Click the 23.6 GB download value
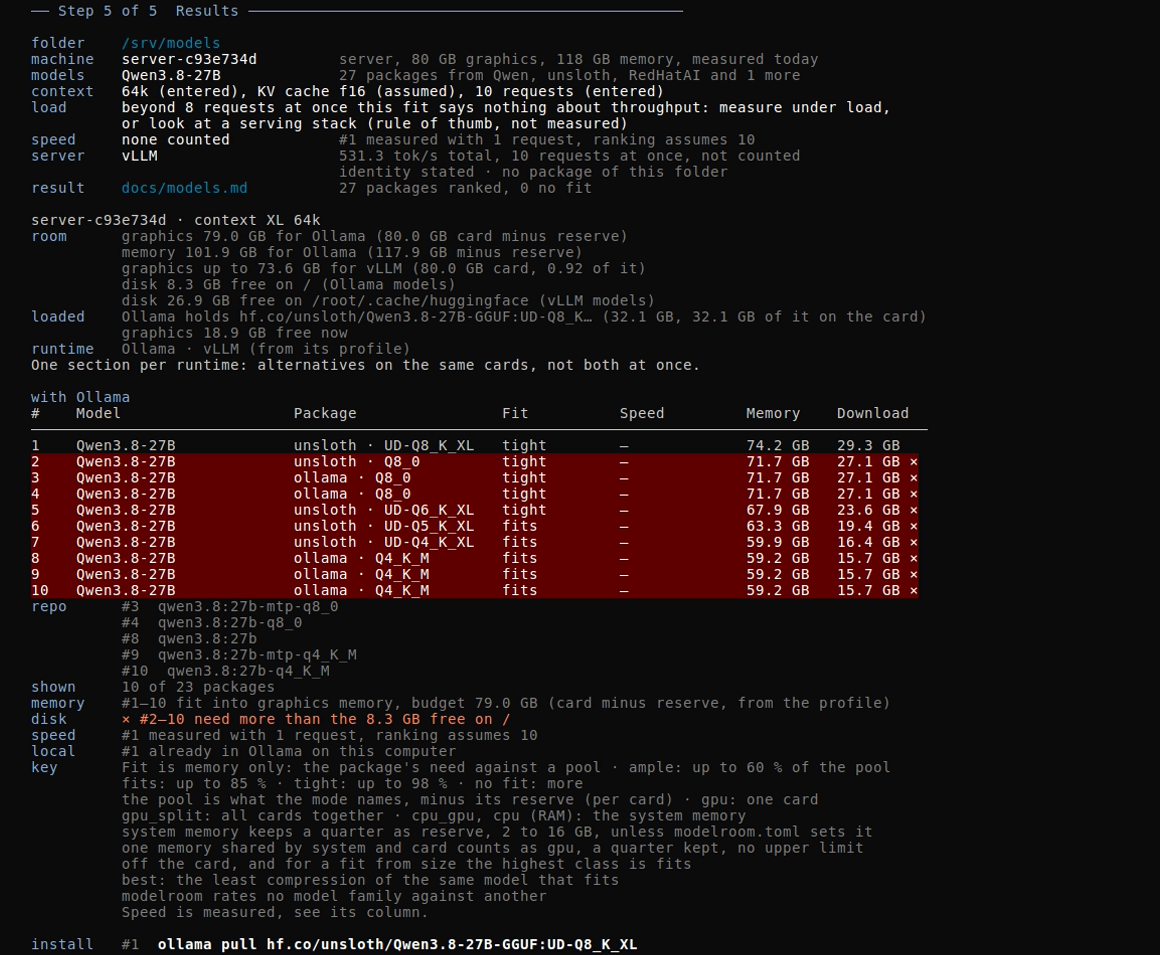This screenshot has height=955, width=1160. [869, 510]
